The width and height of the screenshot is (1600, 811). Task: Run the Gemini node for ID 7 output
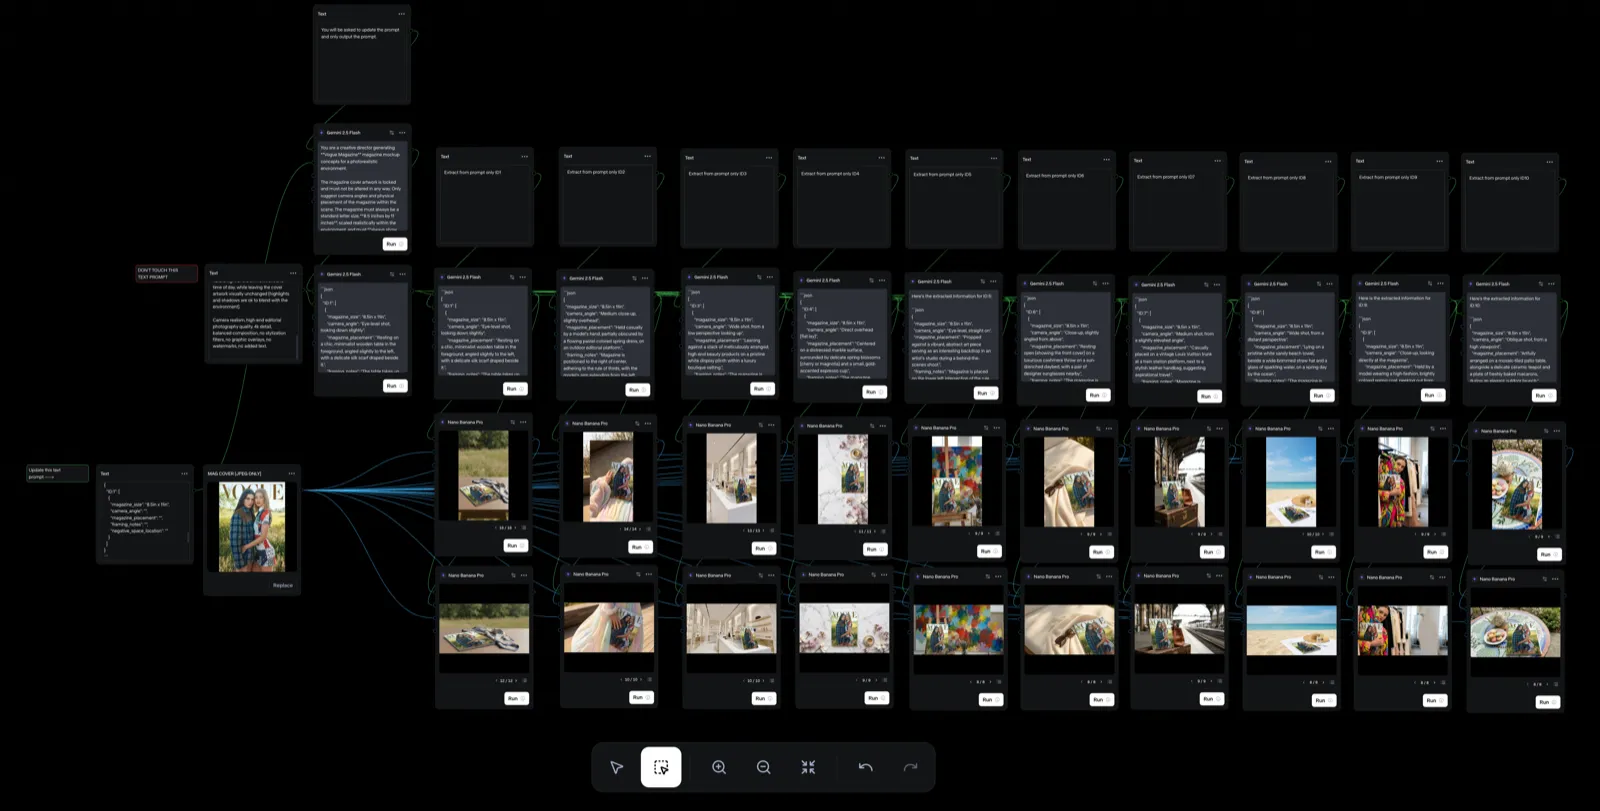point(1209,396)
